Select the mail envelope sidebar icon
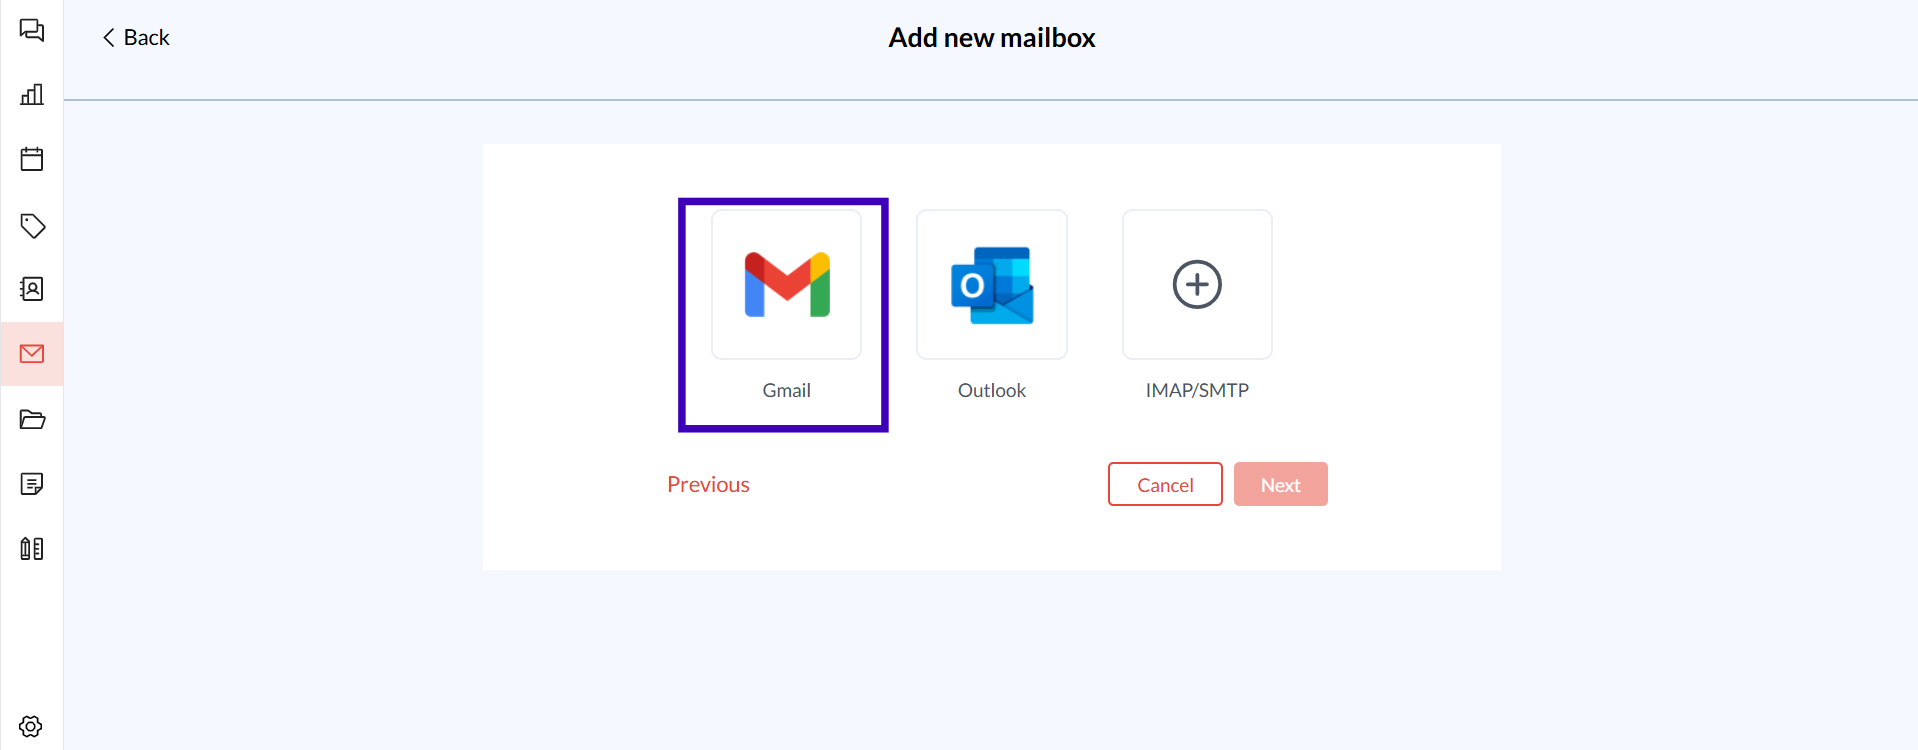The image size is (1918, 750). [x=32, y=354]
